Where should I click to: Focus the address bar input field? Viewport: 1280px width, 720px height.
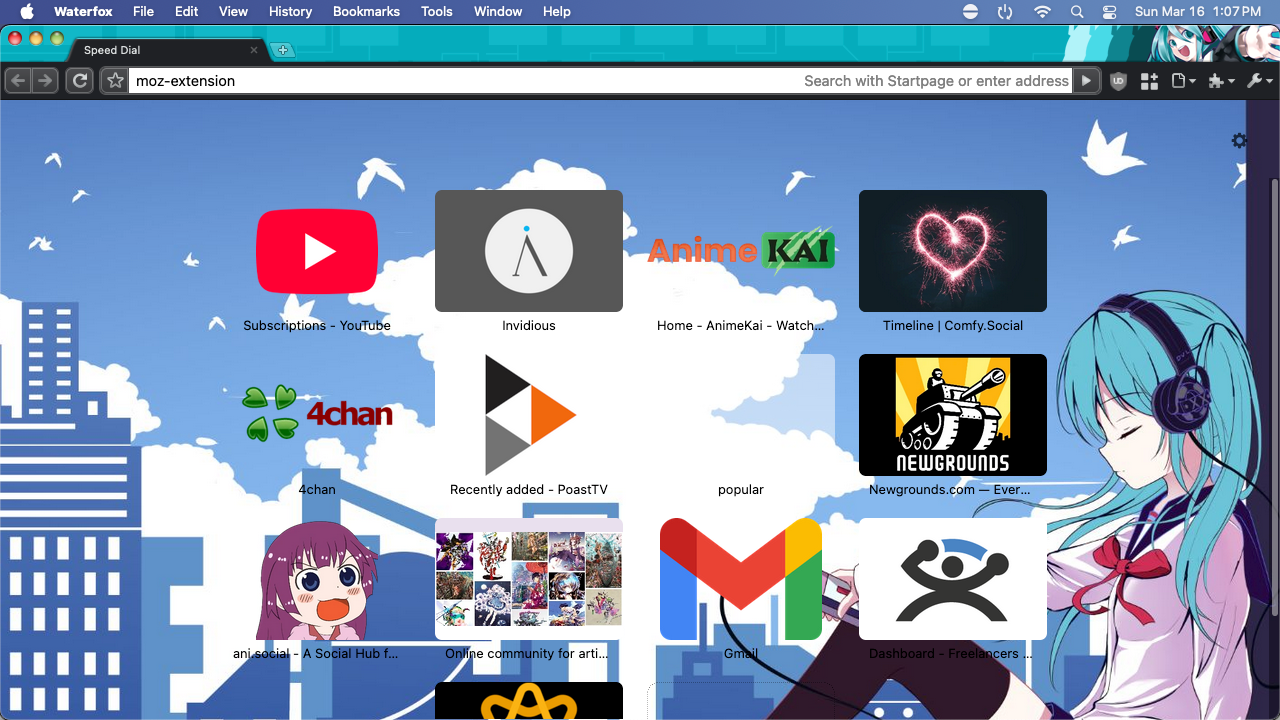pyautogui.click(x=460, y=81)
